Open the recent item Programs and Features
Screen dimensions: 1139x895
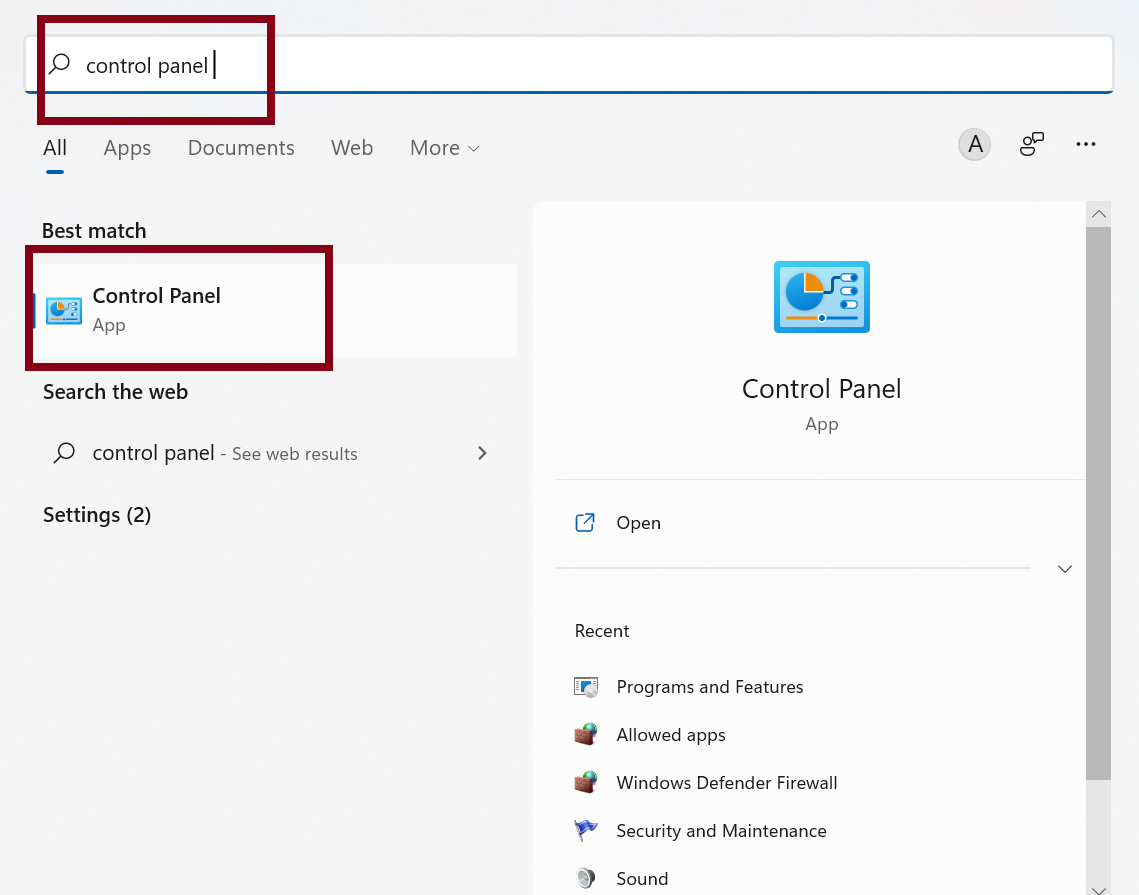710,687
